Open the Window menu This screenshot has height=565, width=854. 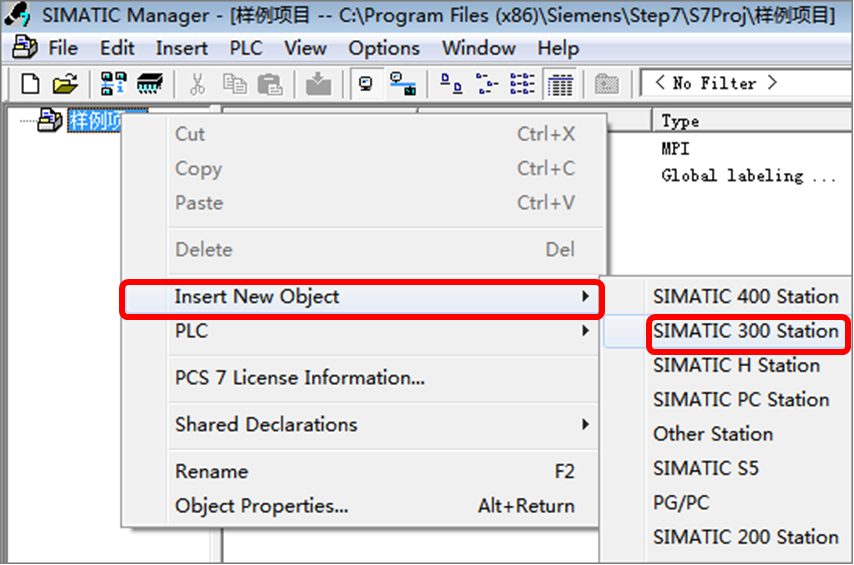pos(479,48)
